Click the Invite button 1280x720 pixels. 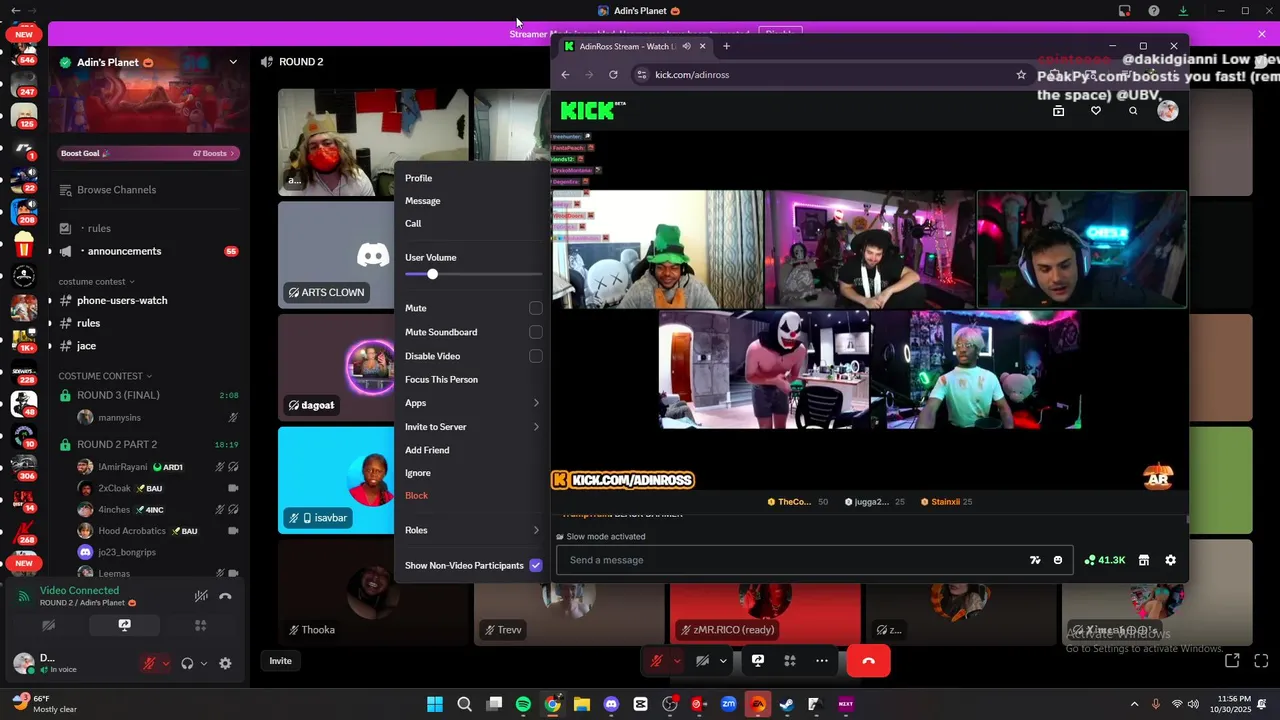[x=280, y=661]
